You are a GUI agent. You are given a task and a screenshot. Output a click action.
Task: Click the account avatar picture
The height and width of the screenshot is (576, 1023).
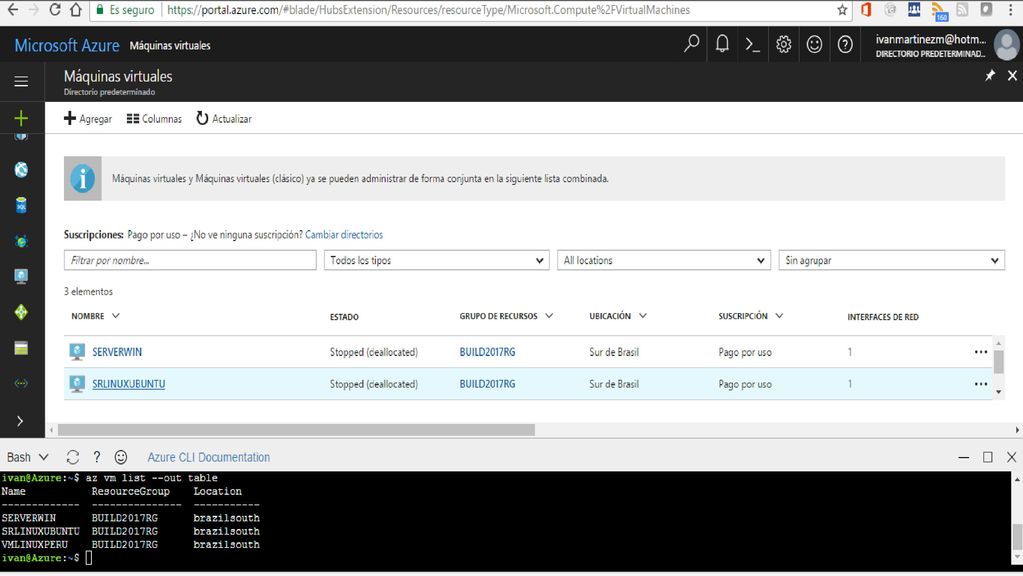click(x=1007, y=45)
